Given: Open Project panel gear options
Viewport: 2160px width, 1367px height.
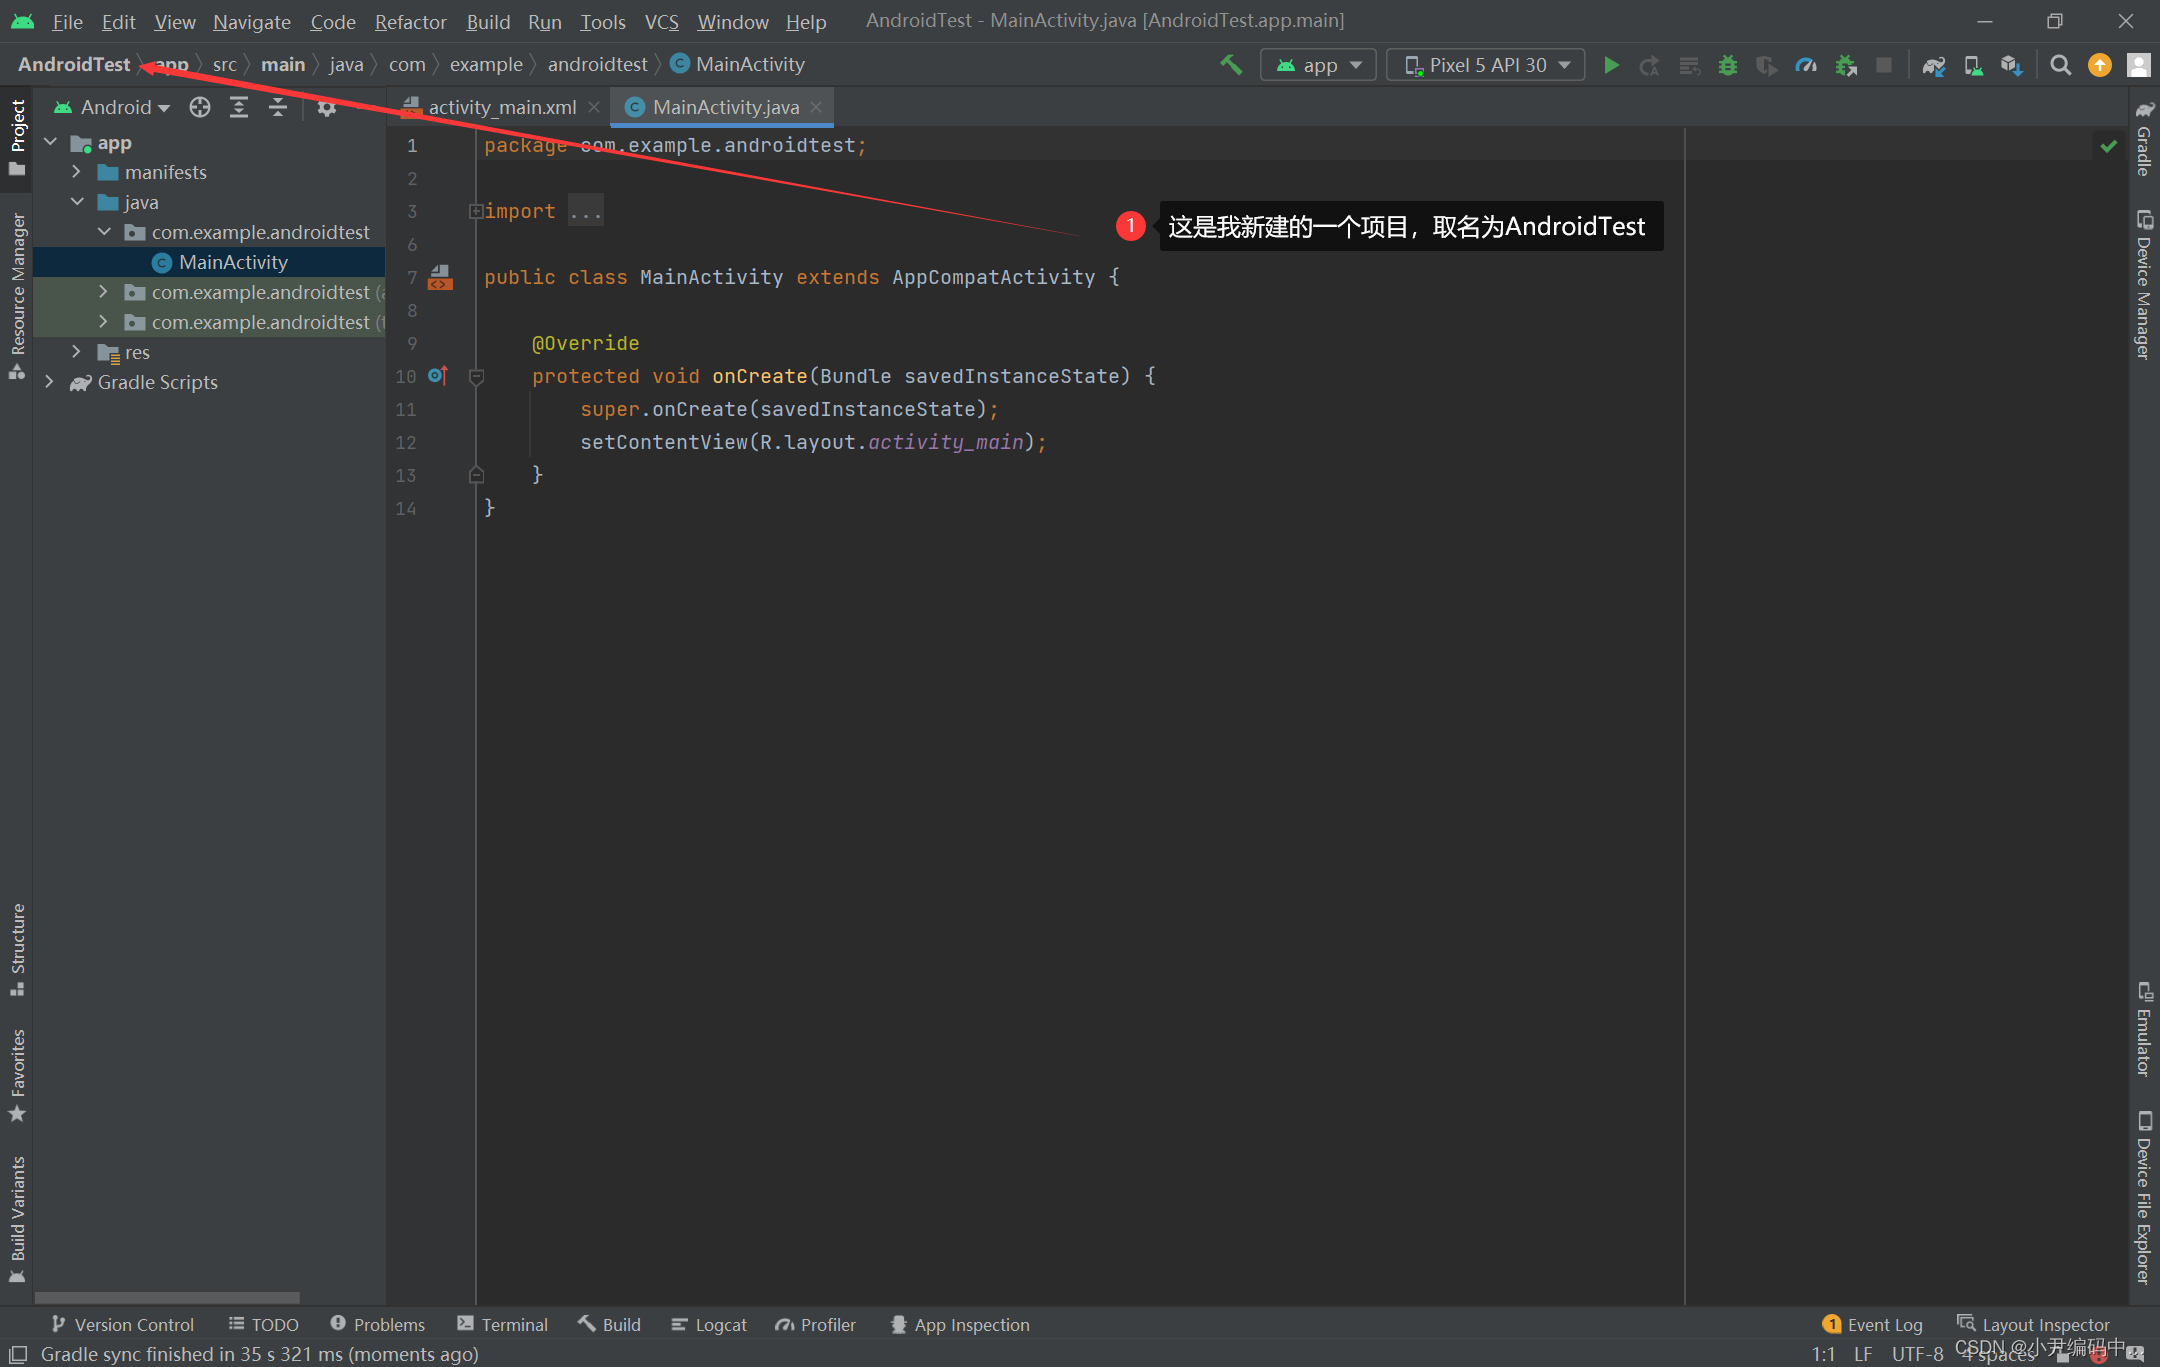Looking at the screenshot, I should 326,107.
